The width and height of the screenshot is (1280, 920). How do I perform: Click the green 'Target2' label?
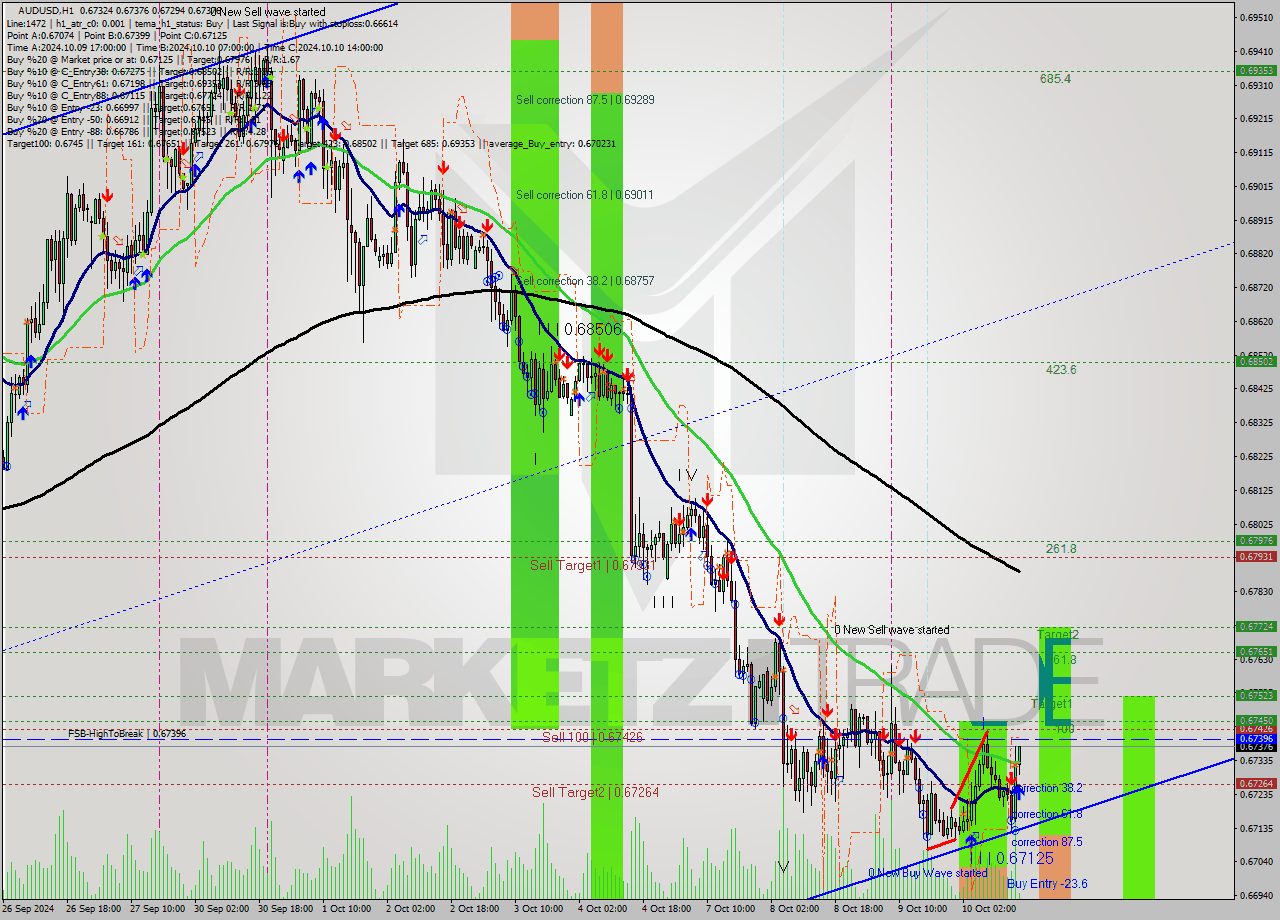coord(1058,635)
